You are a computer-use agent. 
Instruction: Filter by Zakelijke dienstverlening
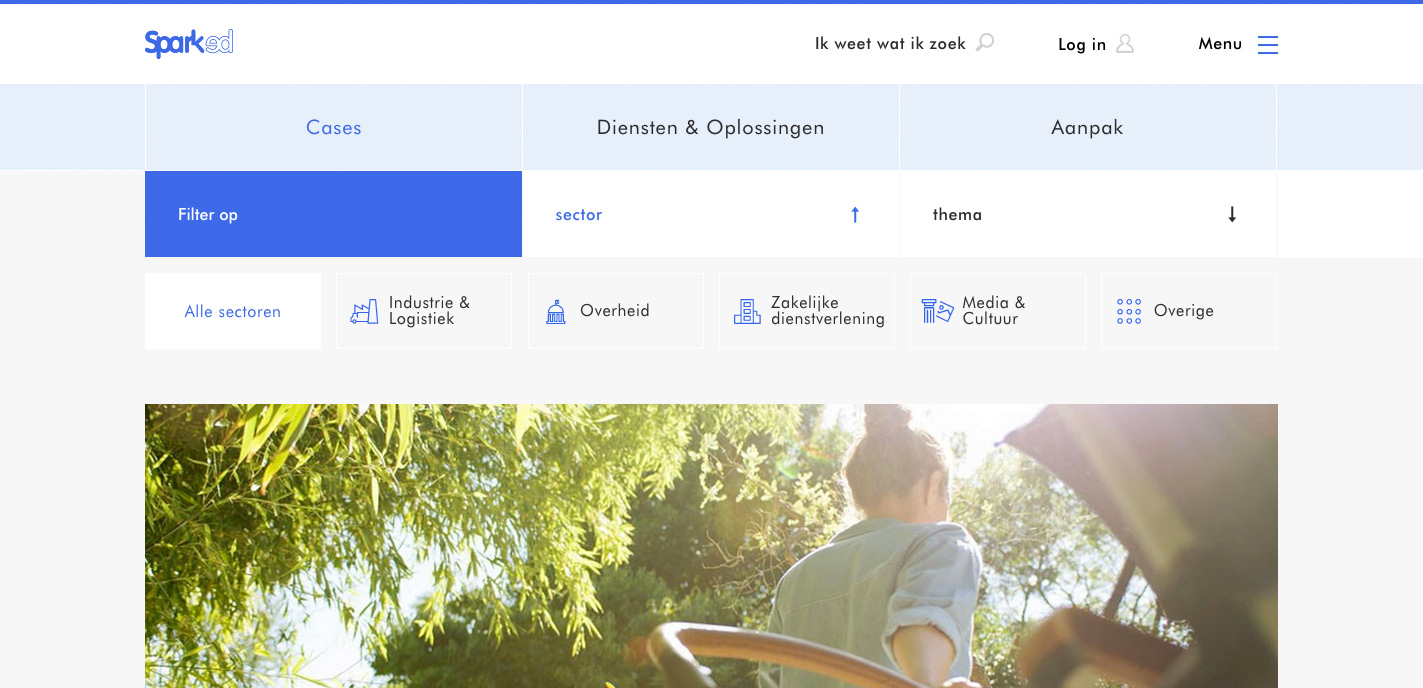807,311
